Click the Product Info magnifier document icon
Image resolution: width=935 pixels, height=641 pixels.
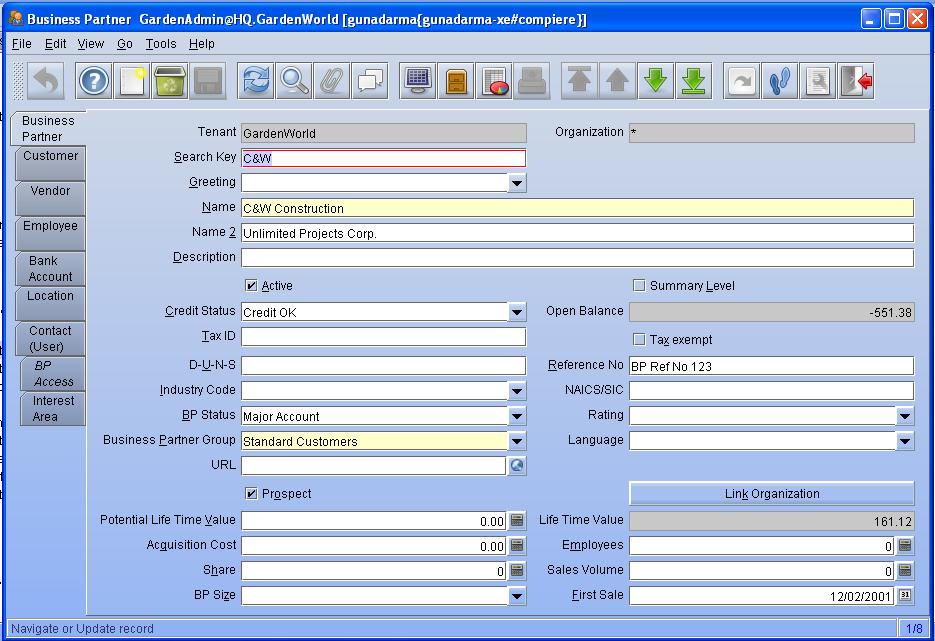(x=818, y=80)
